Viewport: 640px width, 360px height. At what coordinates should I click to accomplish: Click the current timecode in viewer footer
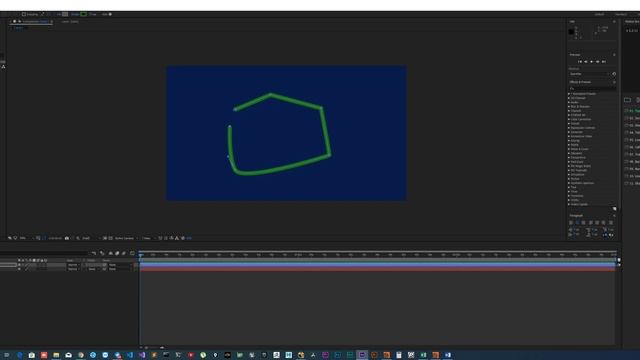pyautogui.click(x=55, y=238)
